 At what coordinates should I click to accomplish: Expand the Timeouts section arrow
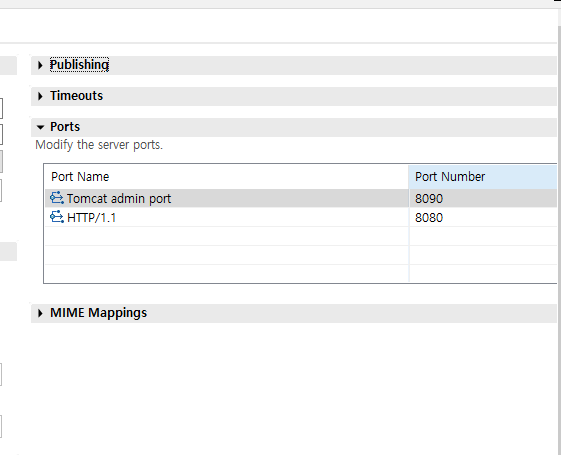(40, 96)
